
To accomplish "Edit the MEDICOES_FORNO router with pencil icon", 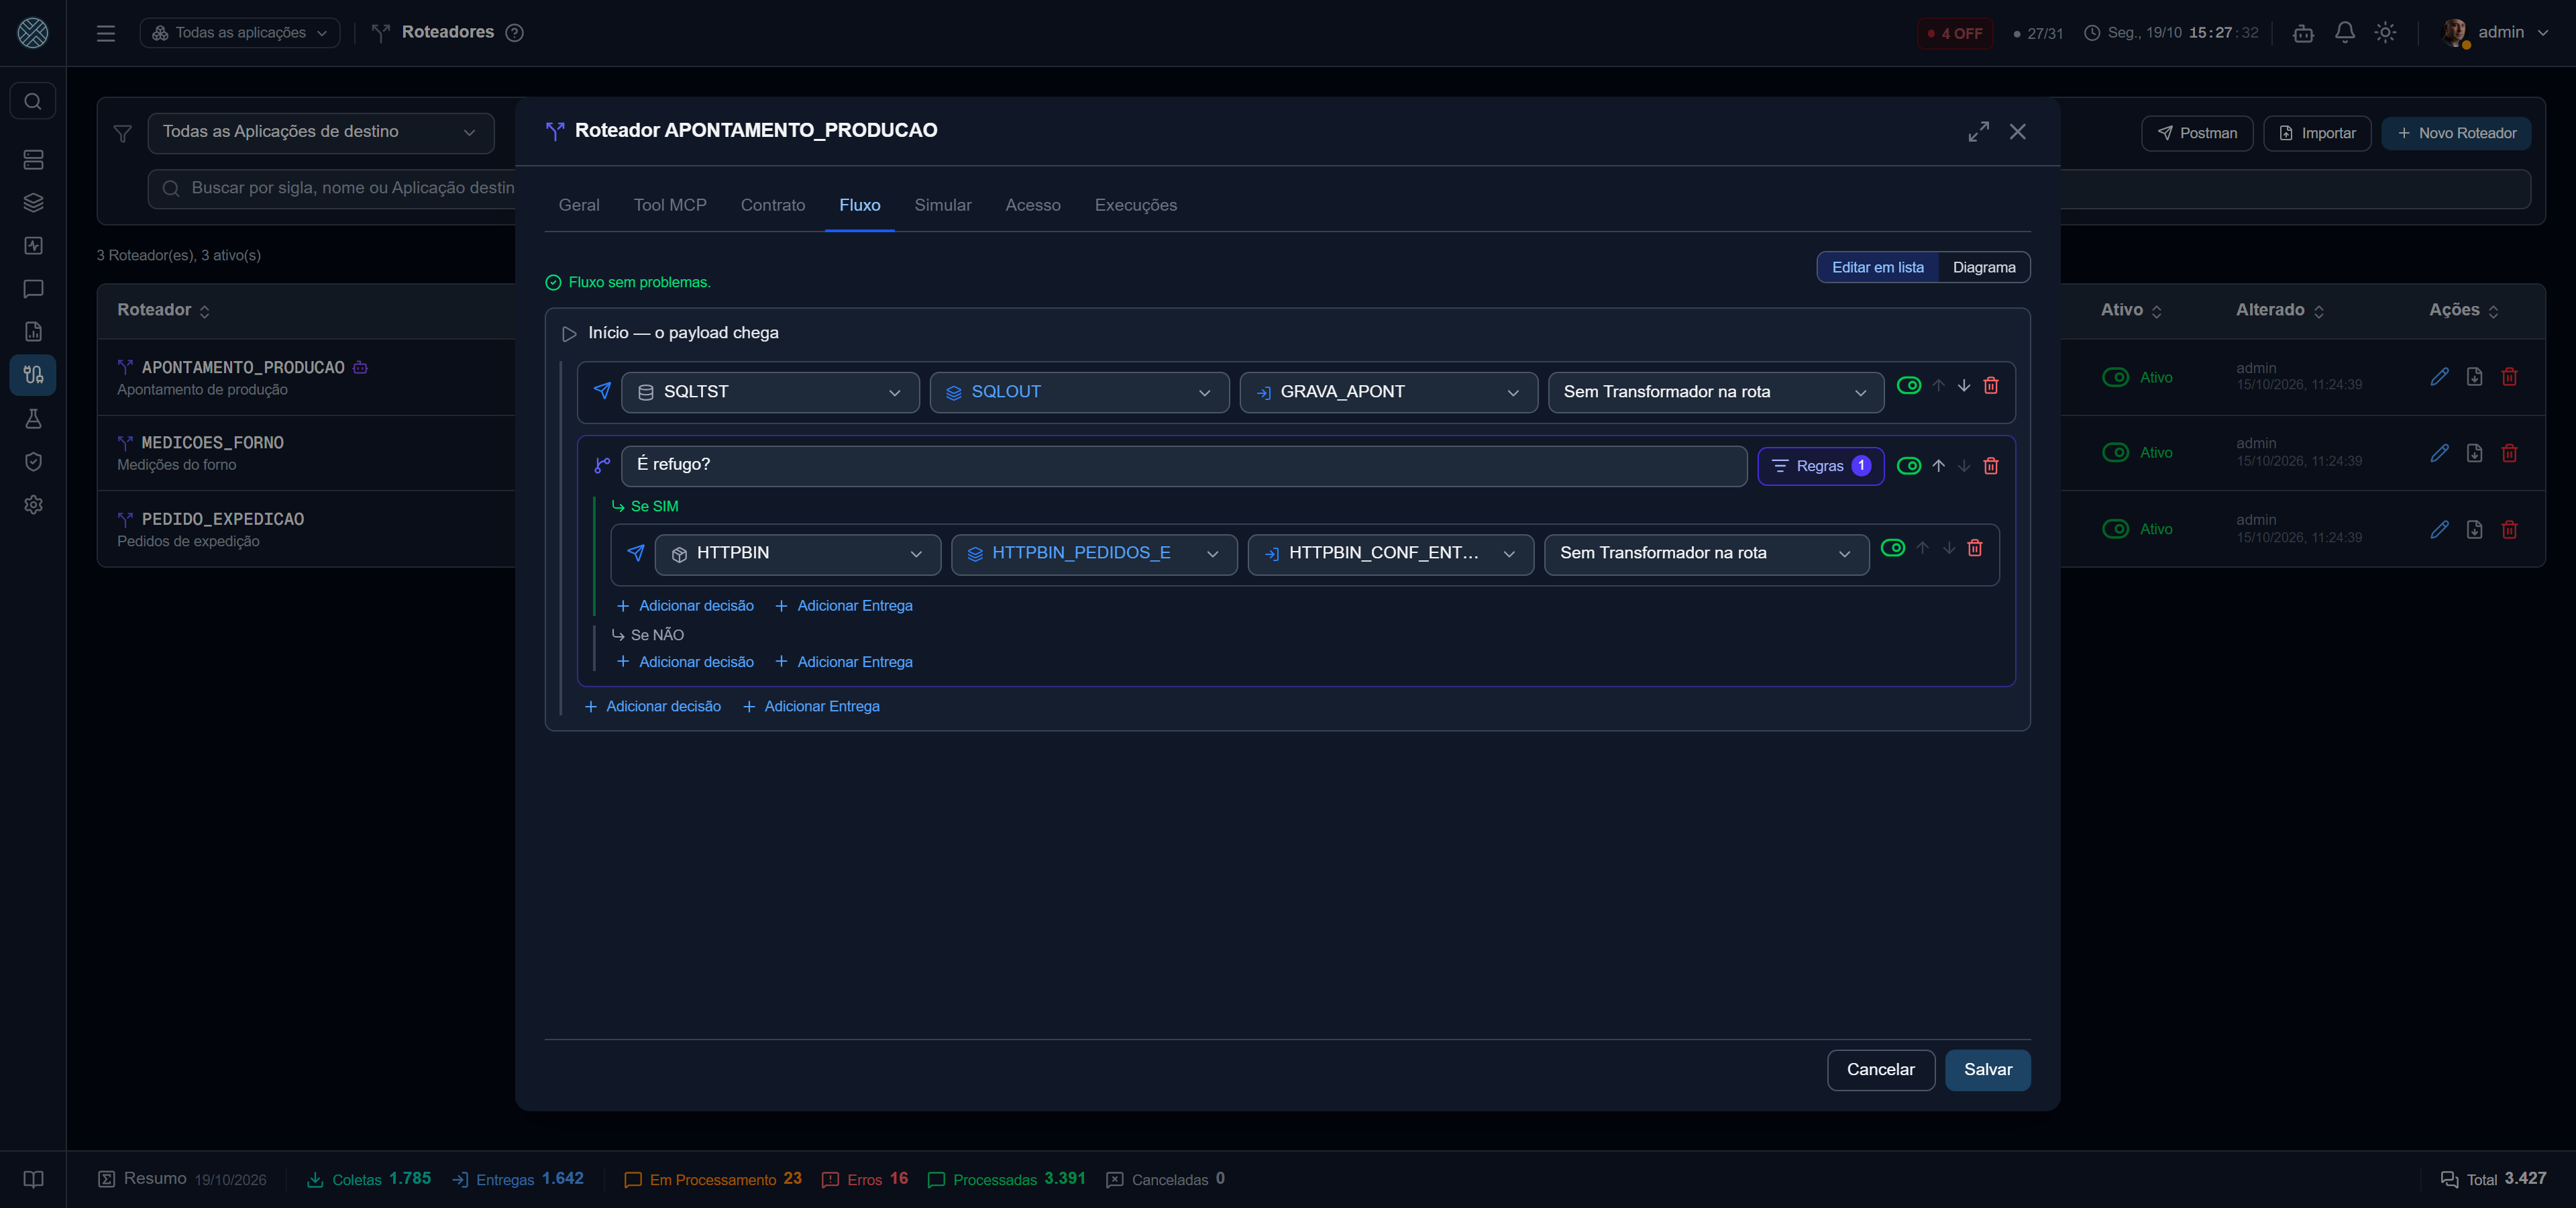I will (x=2439, y=453).
